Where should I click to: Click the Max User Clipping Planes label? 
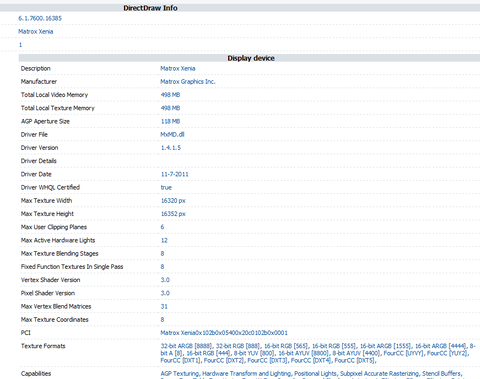click(x=54, y=227)
